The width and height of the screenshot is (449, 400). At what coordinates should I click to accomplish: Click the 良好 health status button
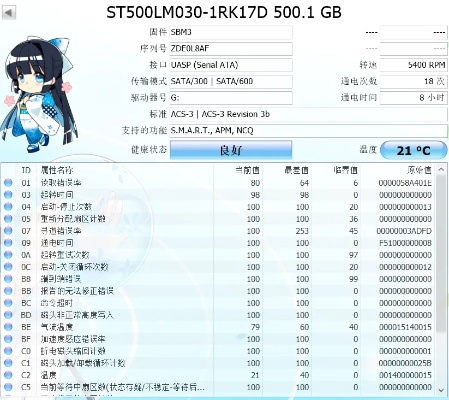click(x=231, y=150)
